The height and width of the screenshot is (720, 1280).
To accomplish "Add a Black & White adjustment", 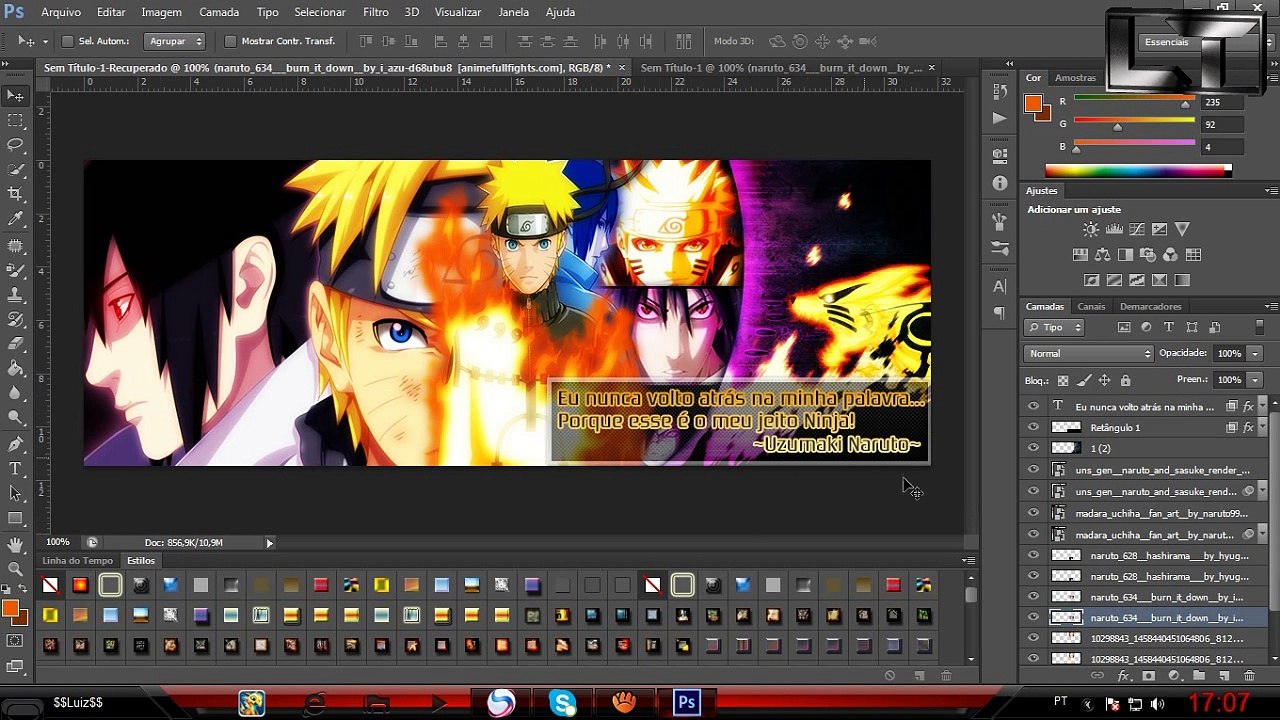I will coord(1125,255).
